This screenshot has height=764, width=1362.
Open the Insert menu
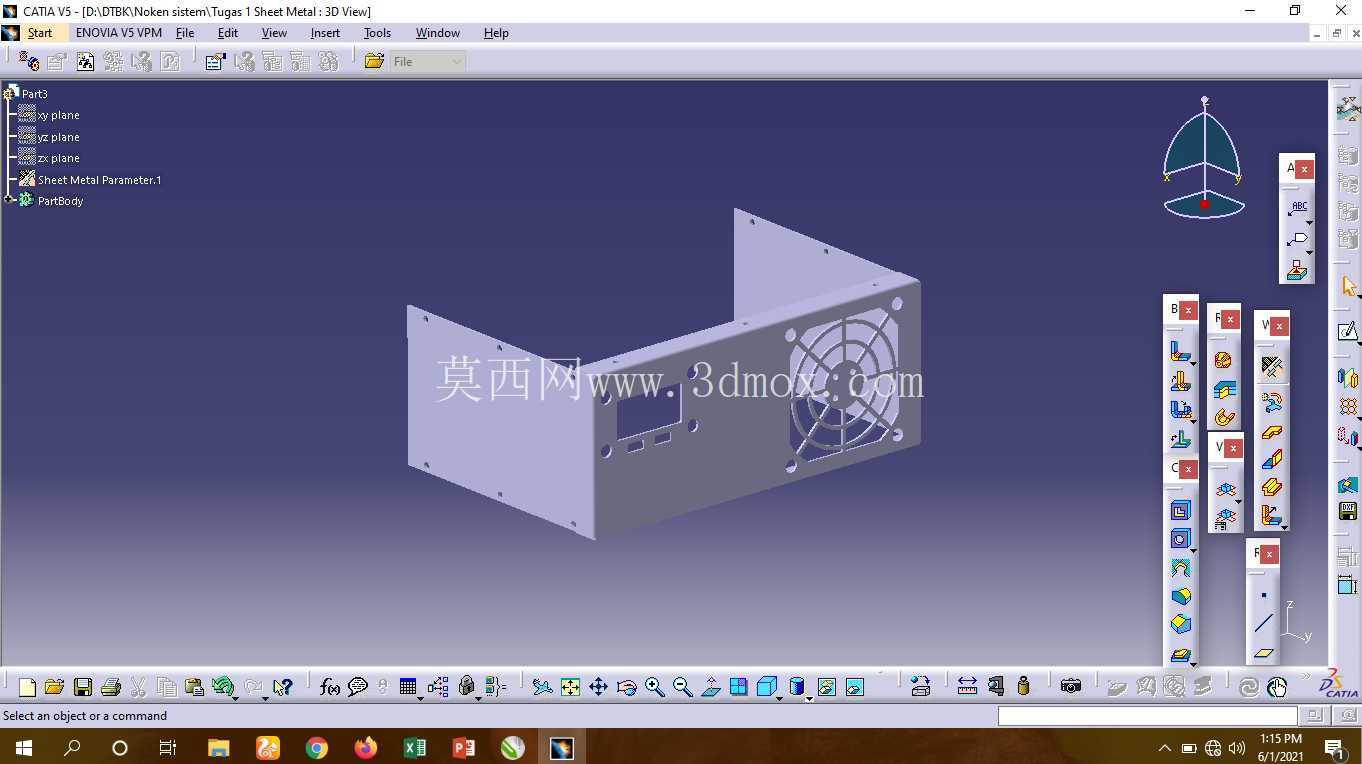pos(325,33)
